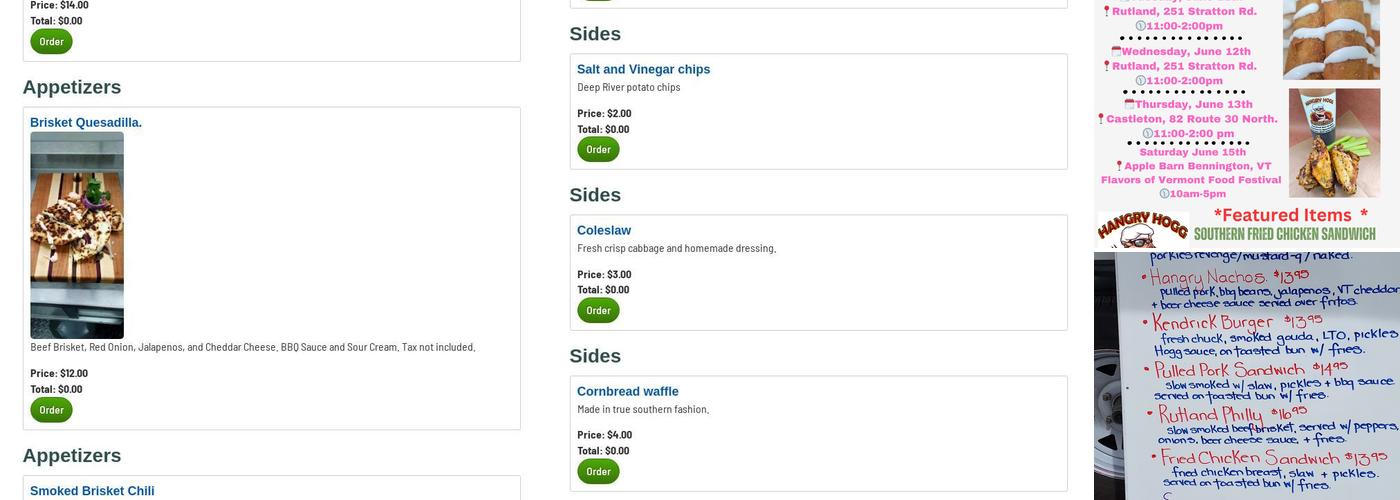Viewport: 1400px width, 500px height.
Task: Click Order button under Brisket Quesadilla
Action: tap(51, 410)
